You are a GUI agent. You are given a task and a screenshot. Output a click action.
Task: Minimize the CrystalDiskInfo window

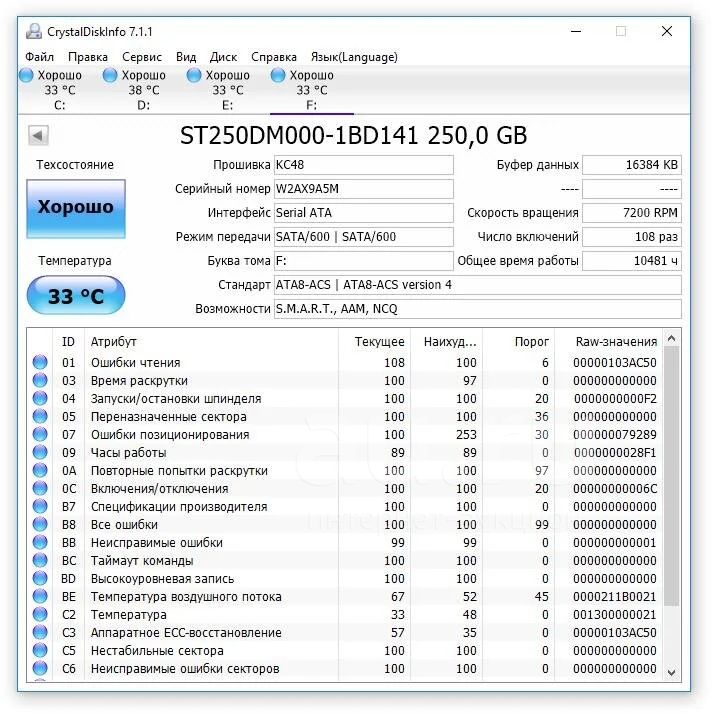pos(576,31)
